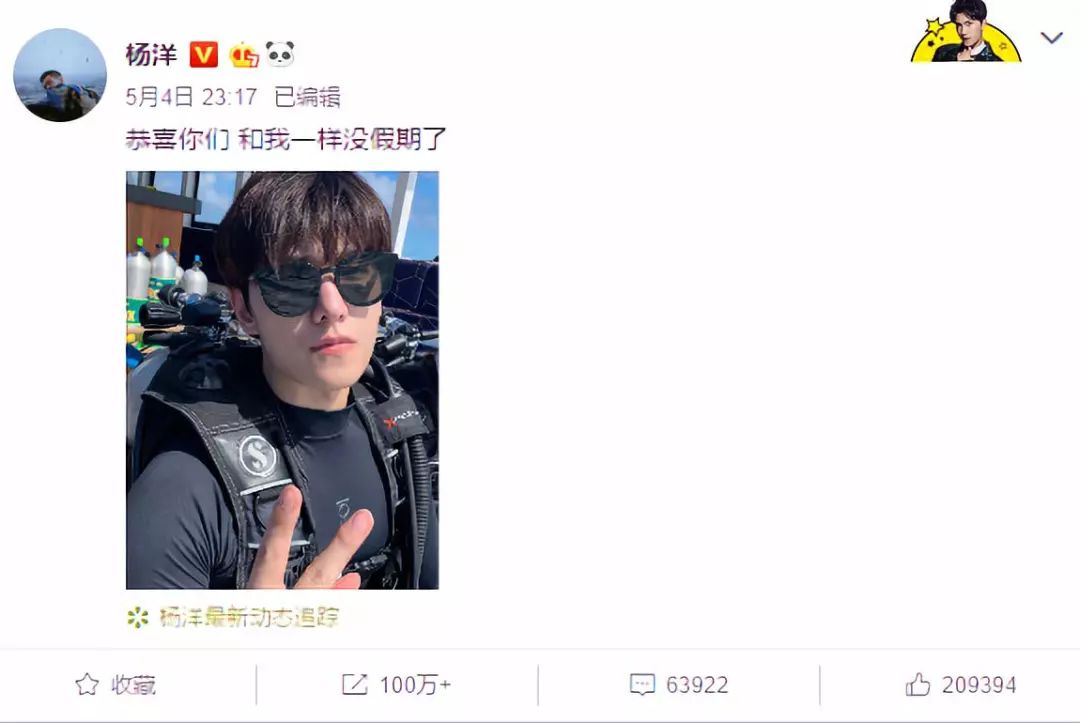Open the 63922 comments

(x=697, y=685)
